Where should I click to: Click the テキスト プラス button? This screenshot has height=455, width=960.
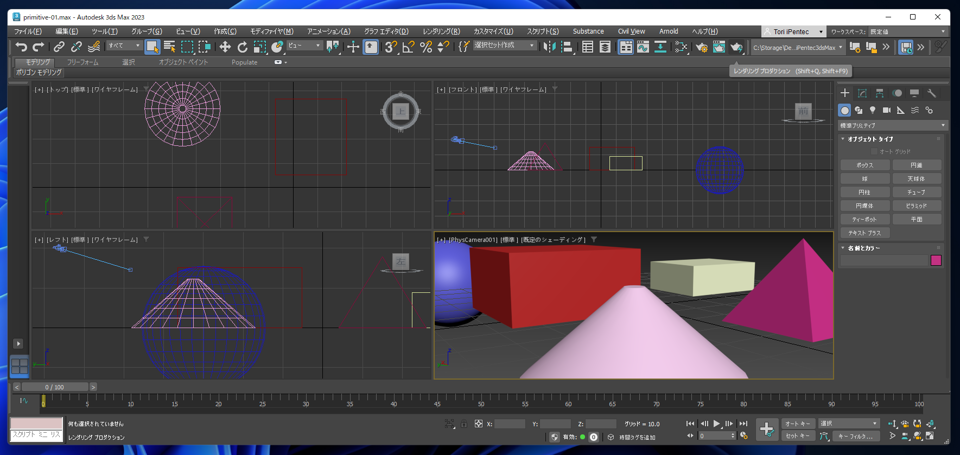click(x=865, y=233)
